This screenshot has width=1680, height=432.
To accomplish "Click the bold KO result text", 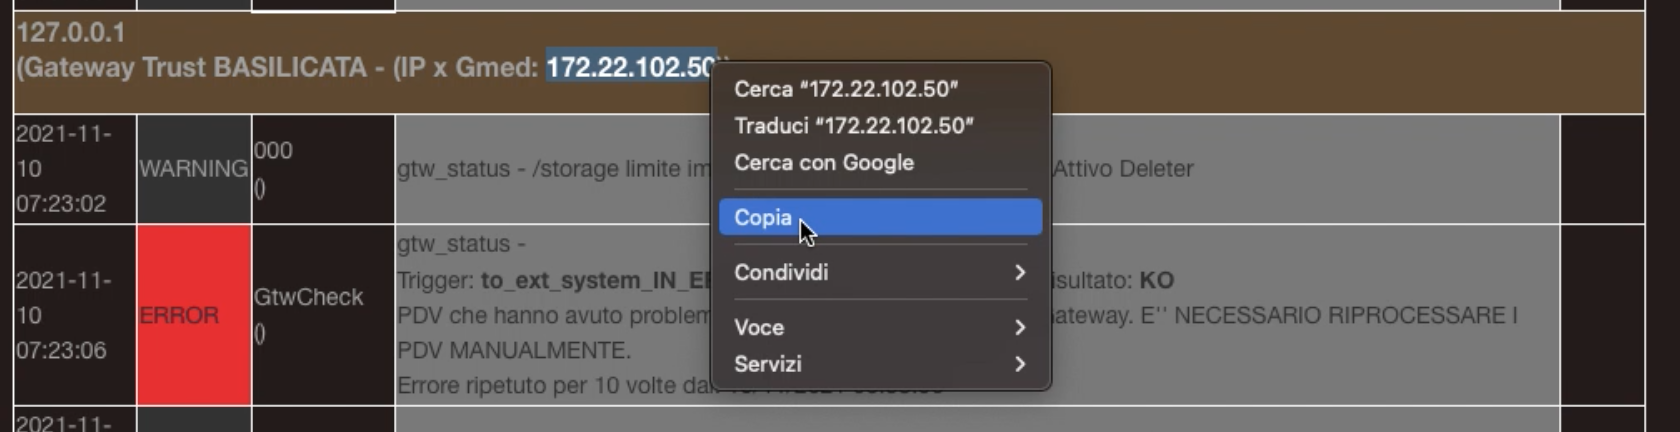I will pyautogui.click(x=1156, y=281).
